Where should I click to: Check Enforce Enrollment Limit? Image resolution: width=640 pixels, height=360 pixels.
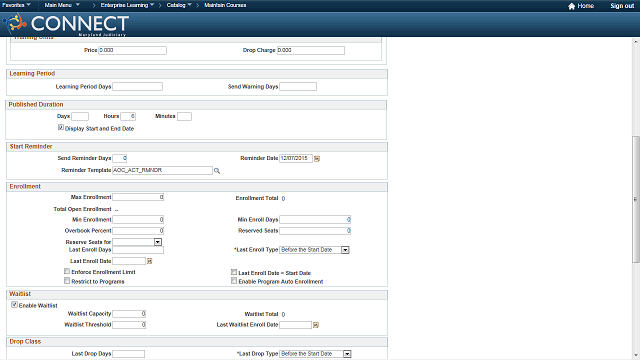(67, 271)
